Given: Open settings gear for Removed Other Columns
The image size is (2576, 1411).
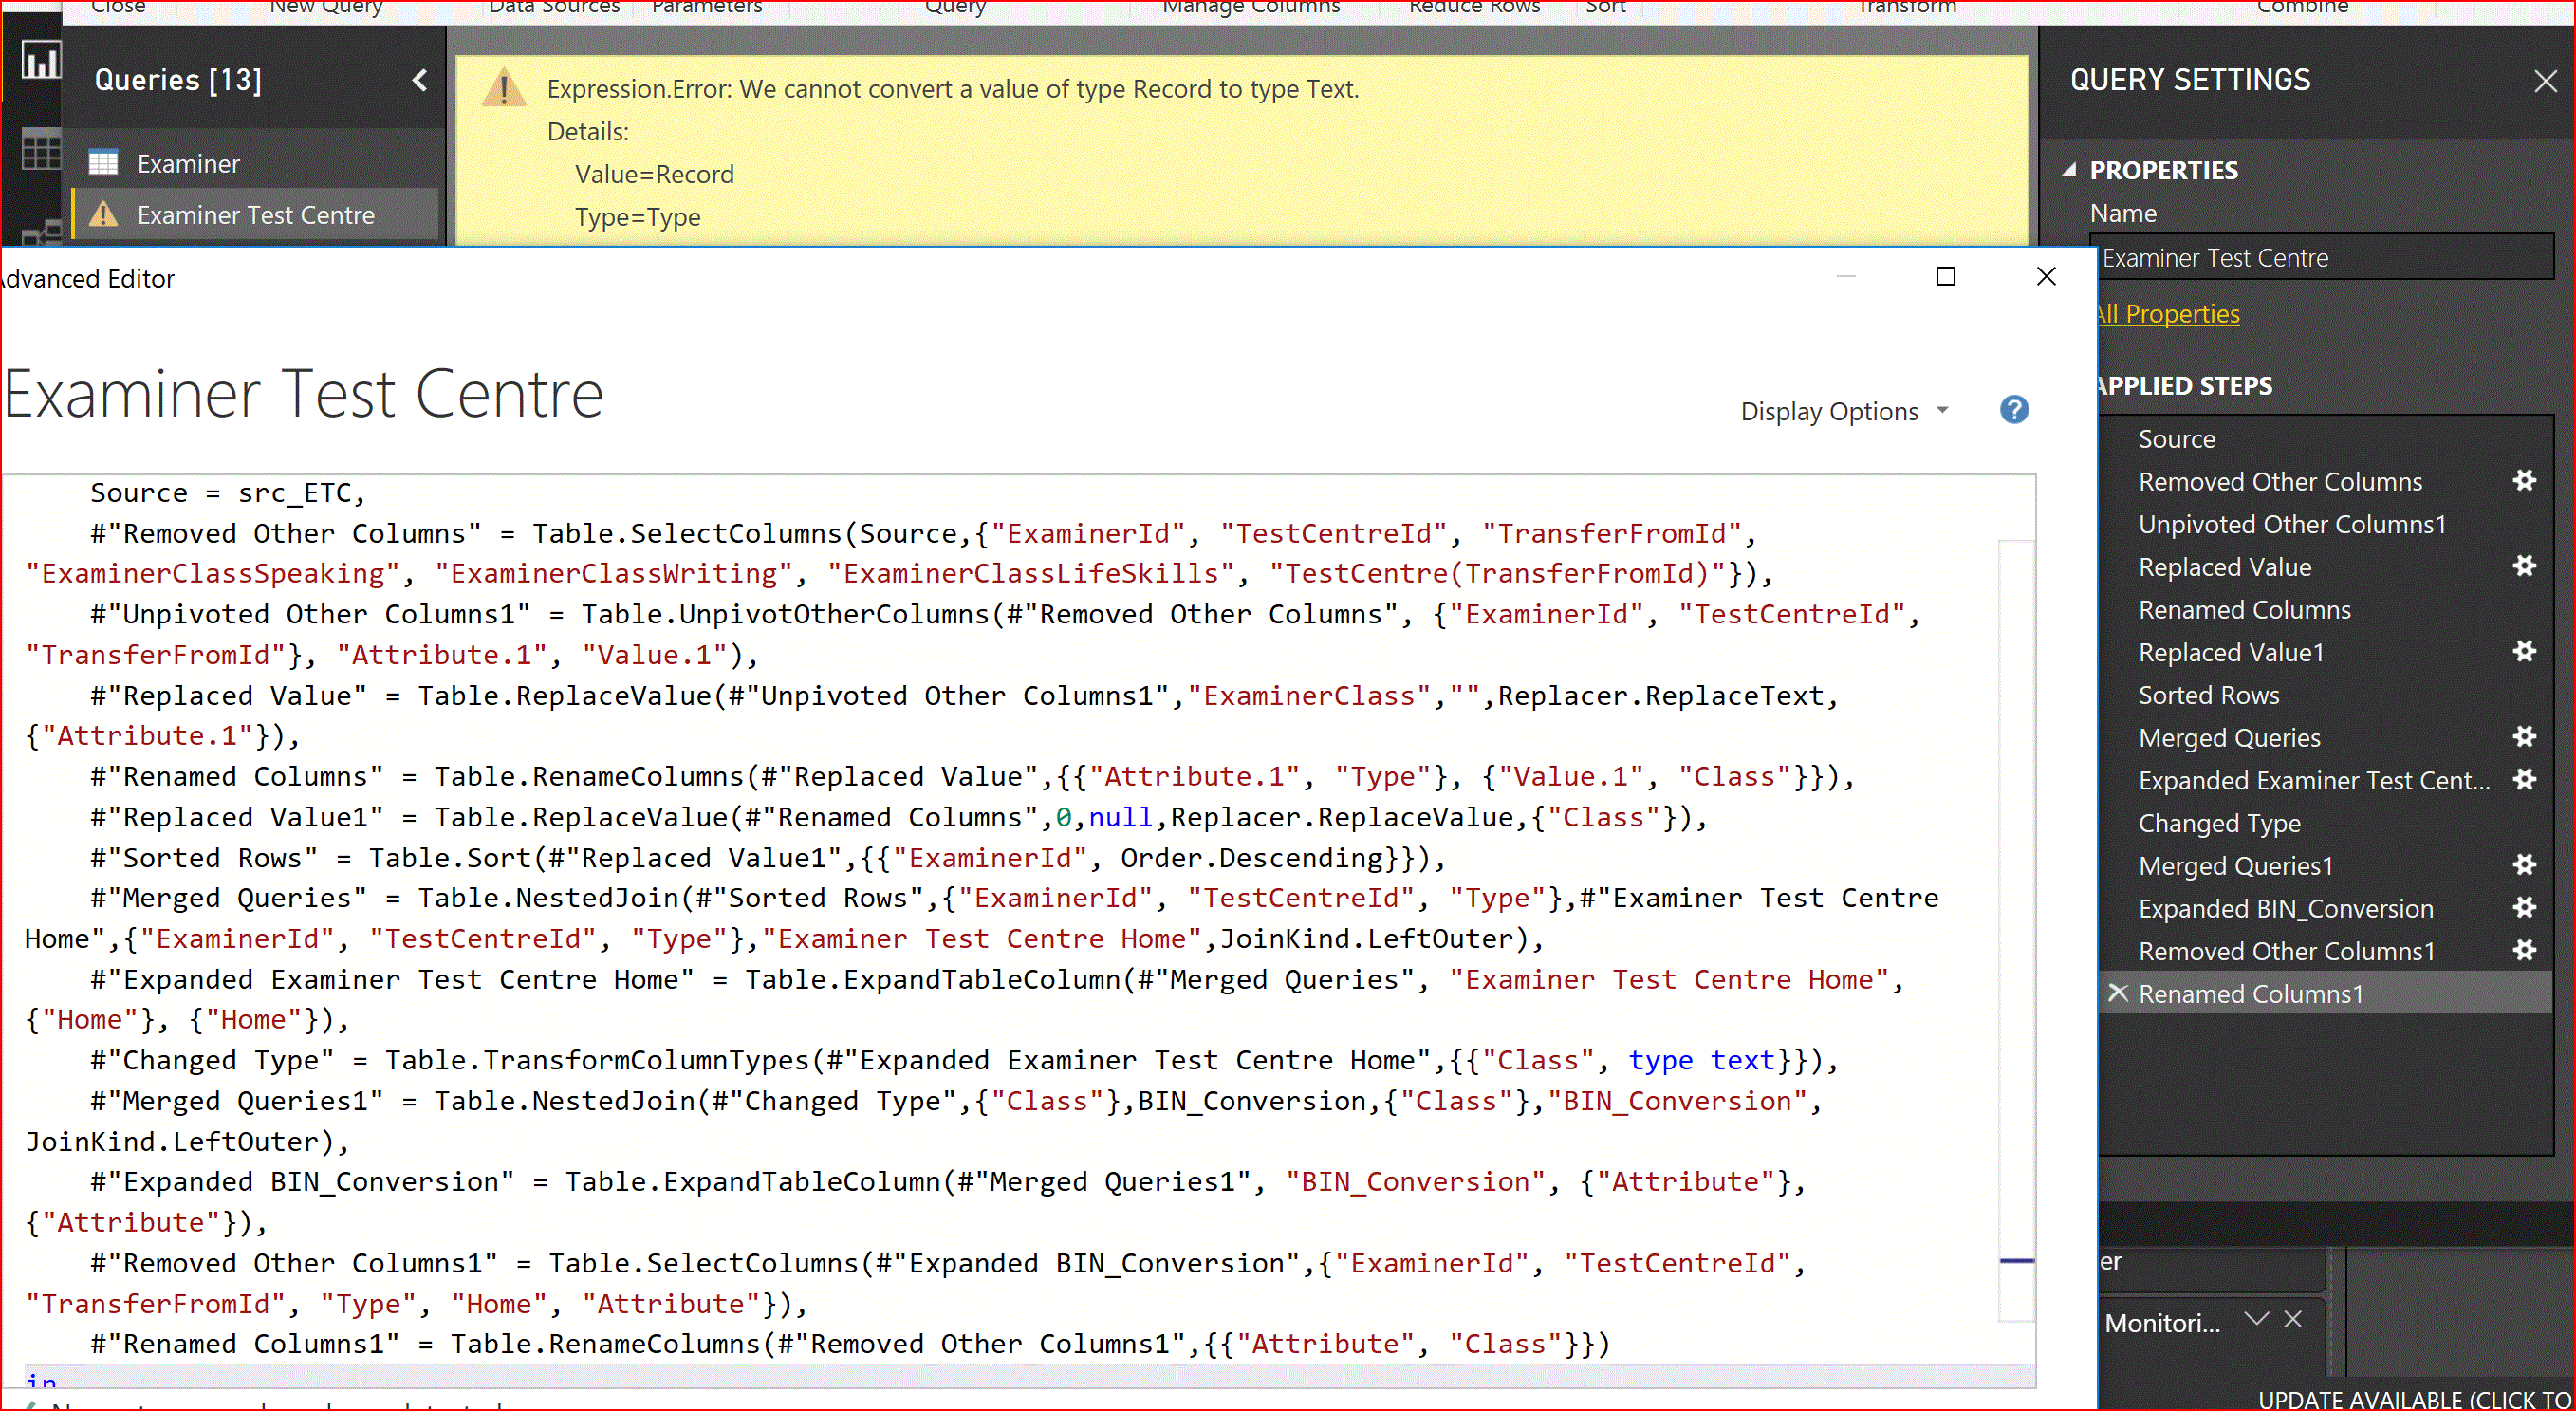Looking at the screenshot, I should tap(2524, 481).
